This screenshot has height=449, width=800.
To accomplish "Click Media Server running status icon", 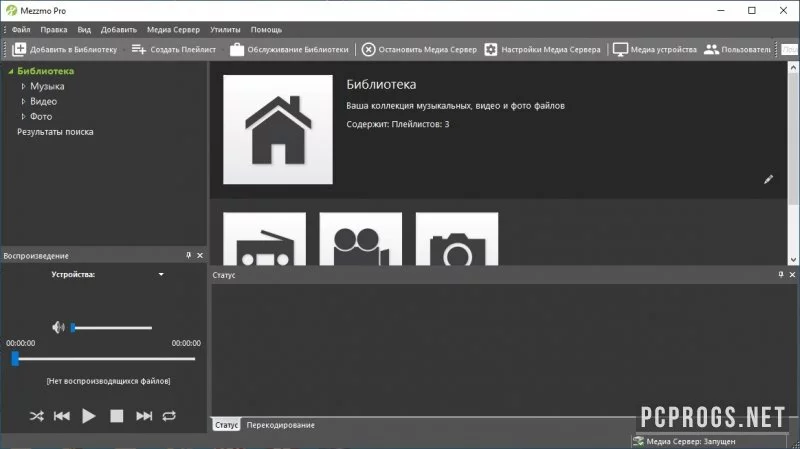I will [638, 441].
